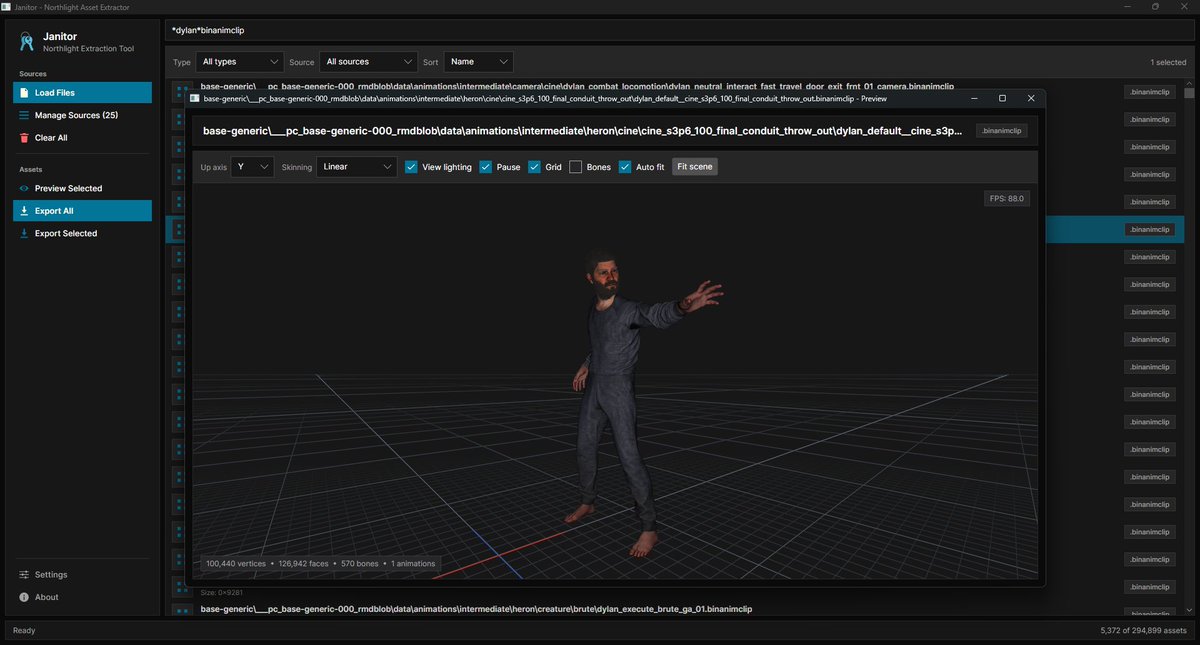Click the Preview Selected eye icon

click(x=24, y=188)
